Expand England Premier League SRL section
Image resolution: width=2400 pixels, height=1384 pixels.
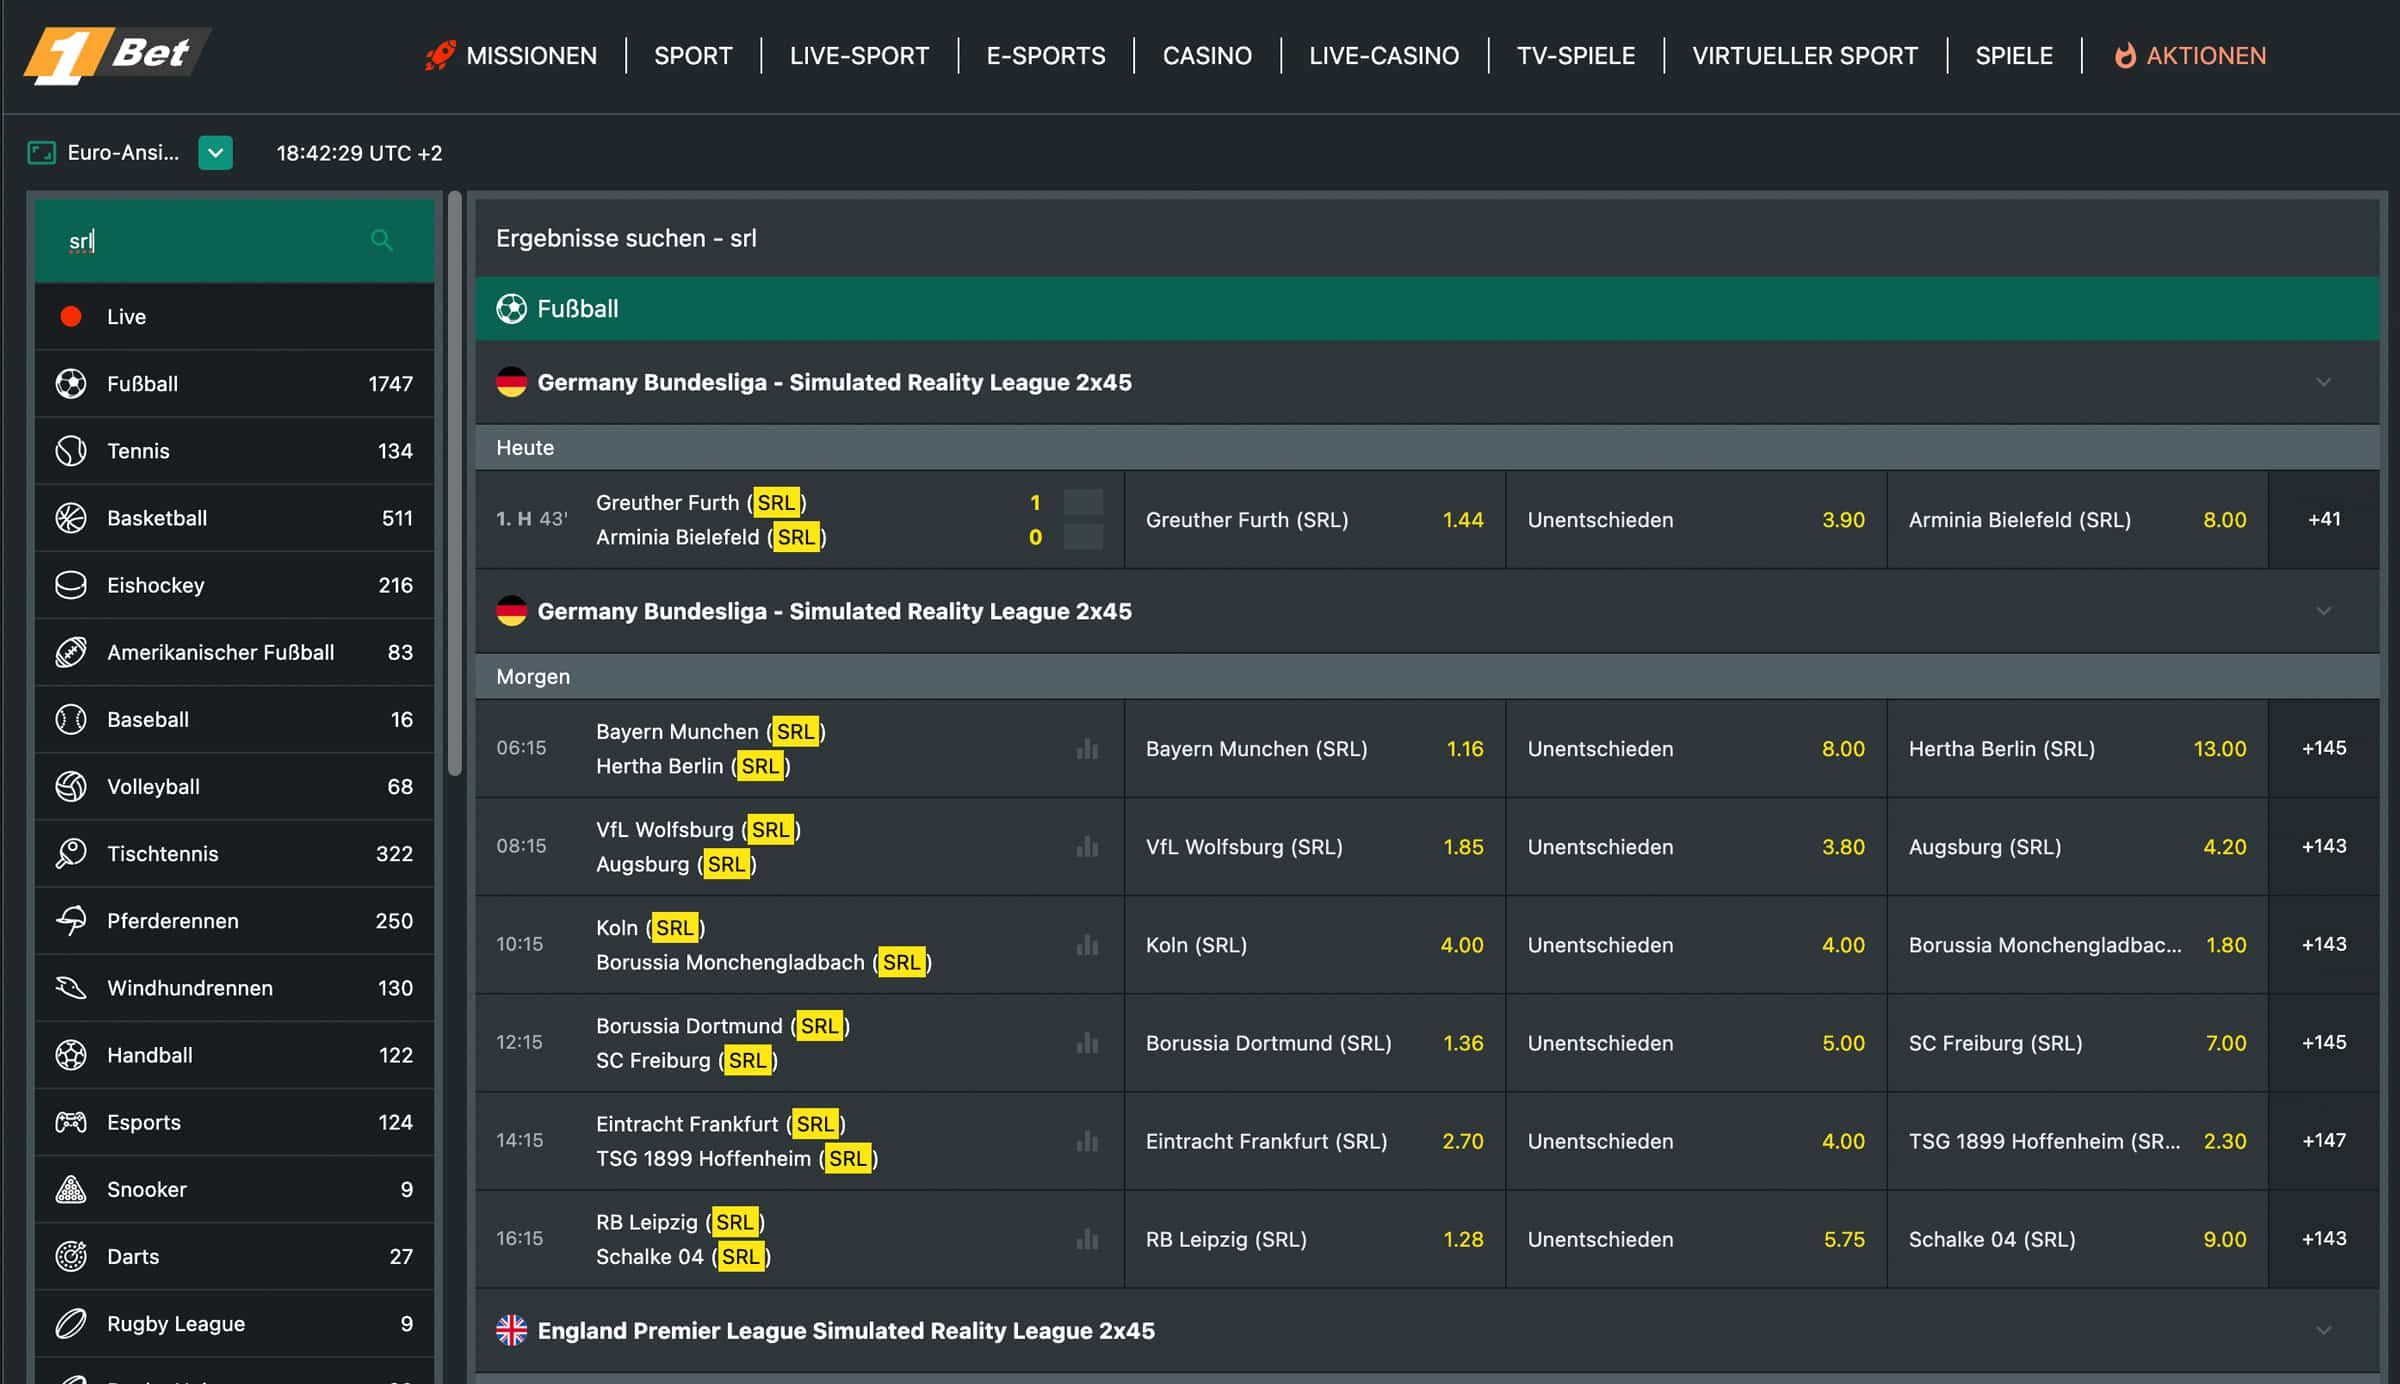point(2324,1331)
